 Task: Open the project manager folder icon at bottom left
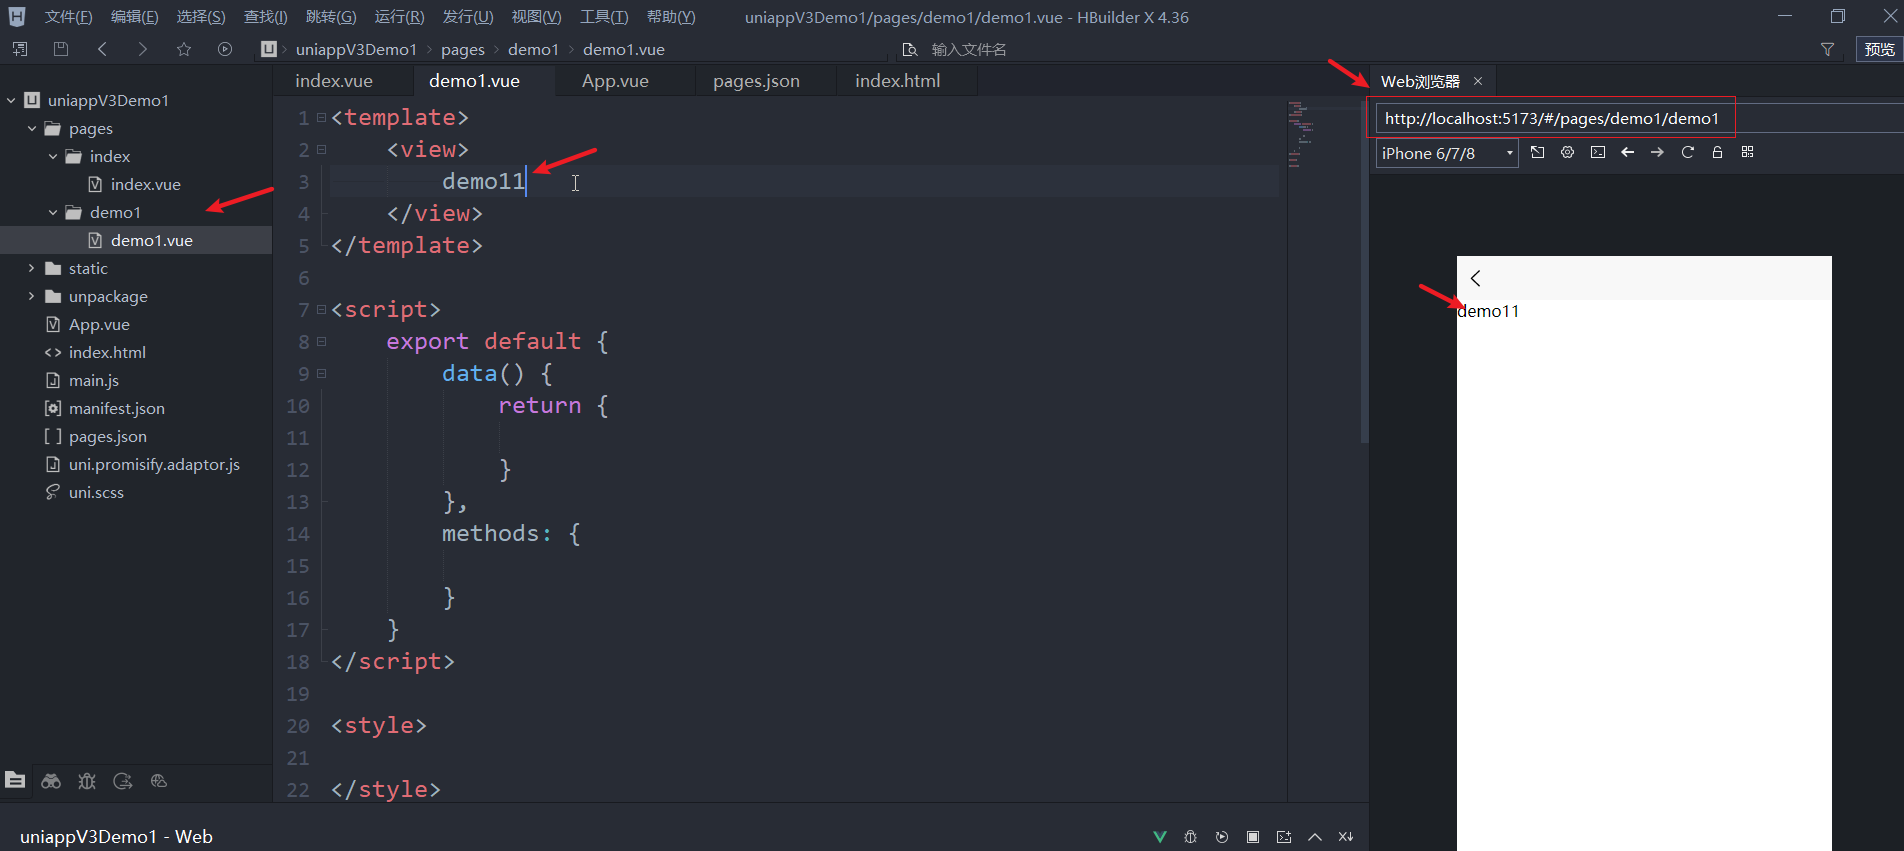[15, 780]
